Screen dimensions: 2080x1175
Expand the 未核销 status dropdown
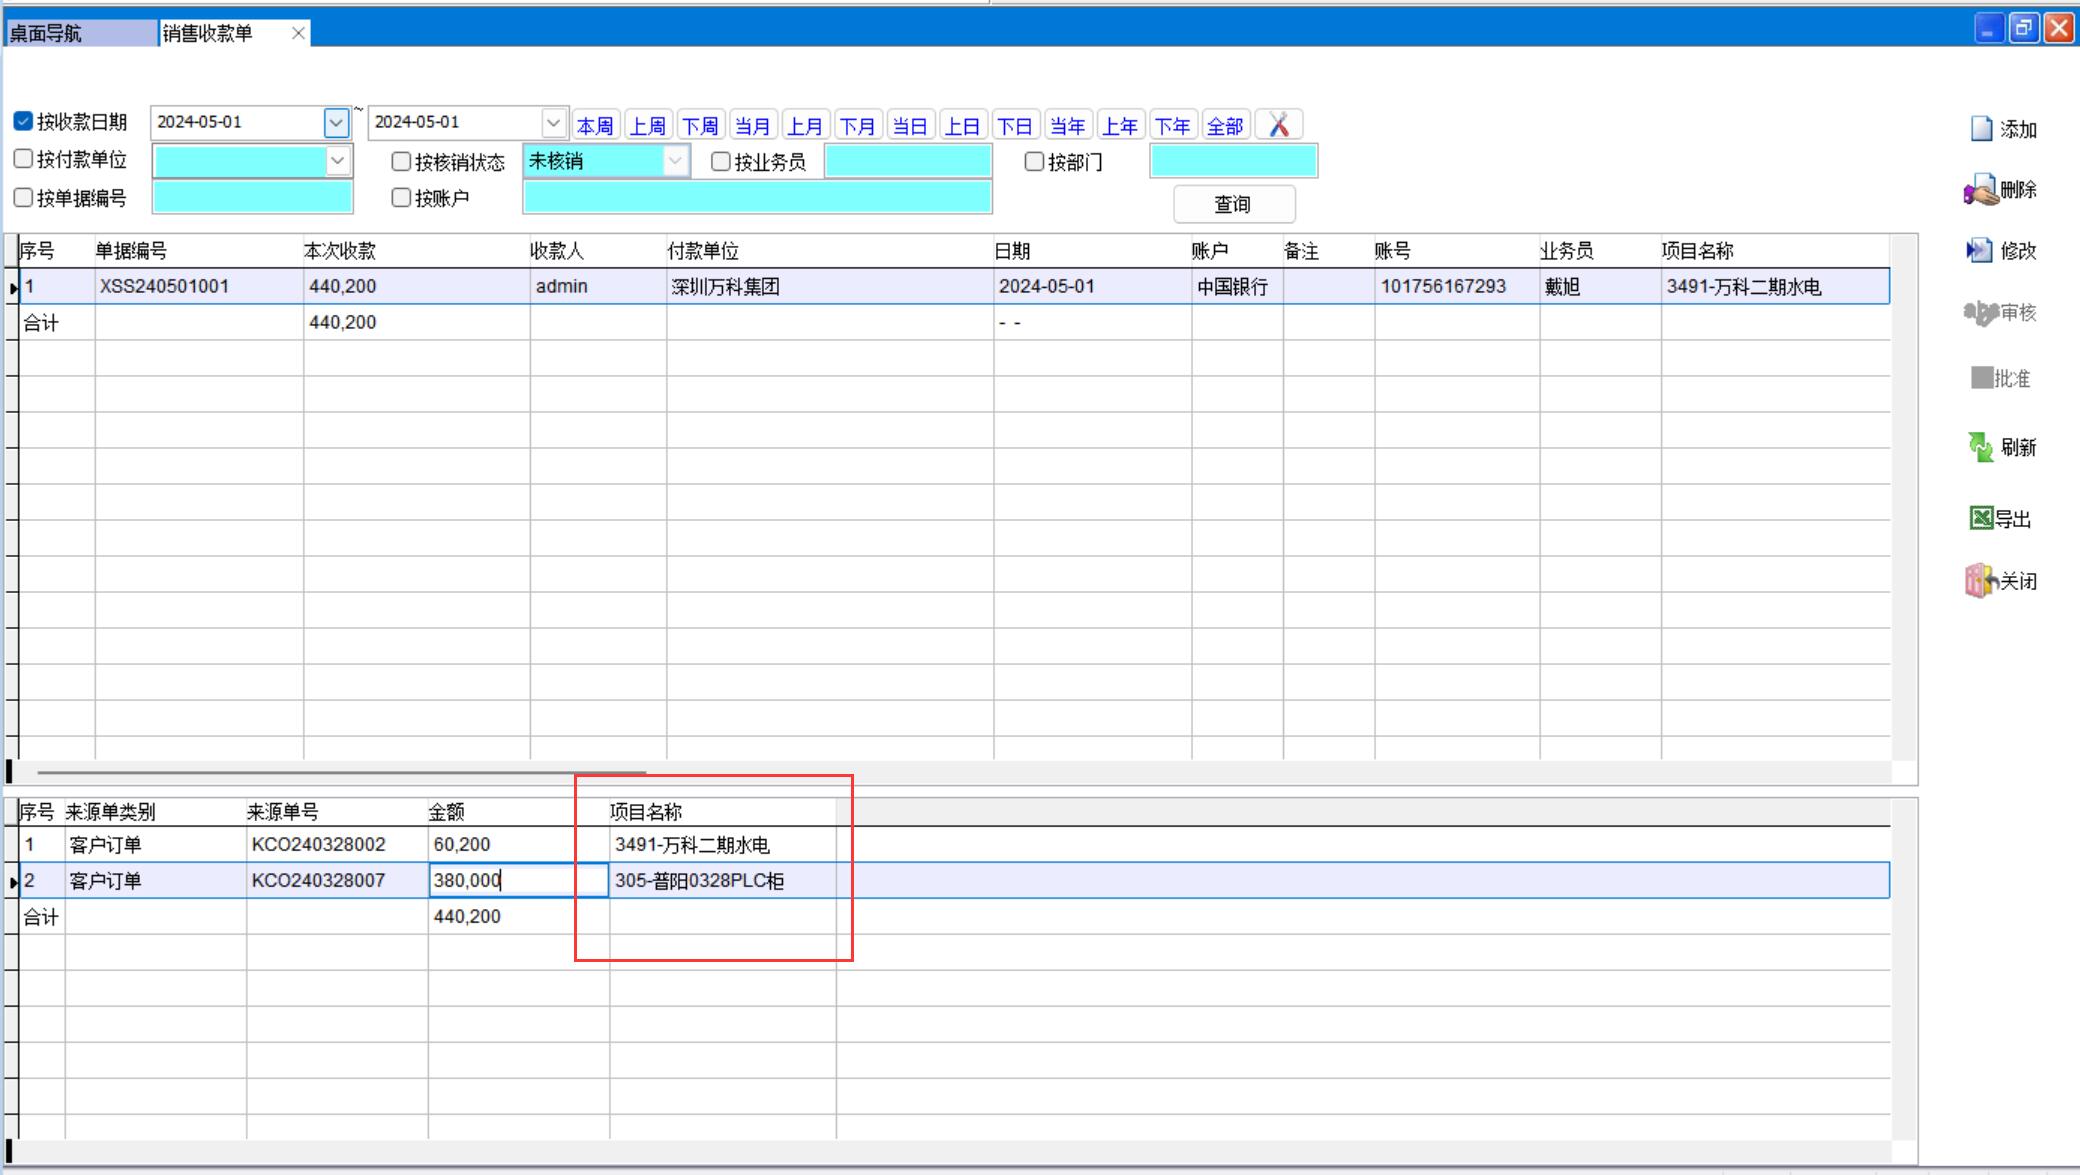pyautogui.click(x=676, y=160)
